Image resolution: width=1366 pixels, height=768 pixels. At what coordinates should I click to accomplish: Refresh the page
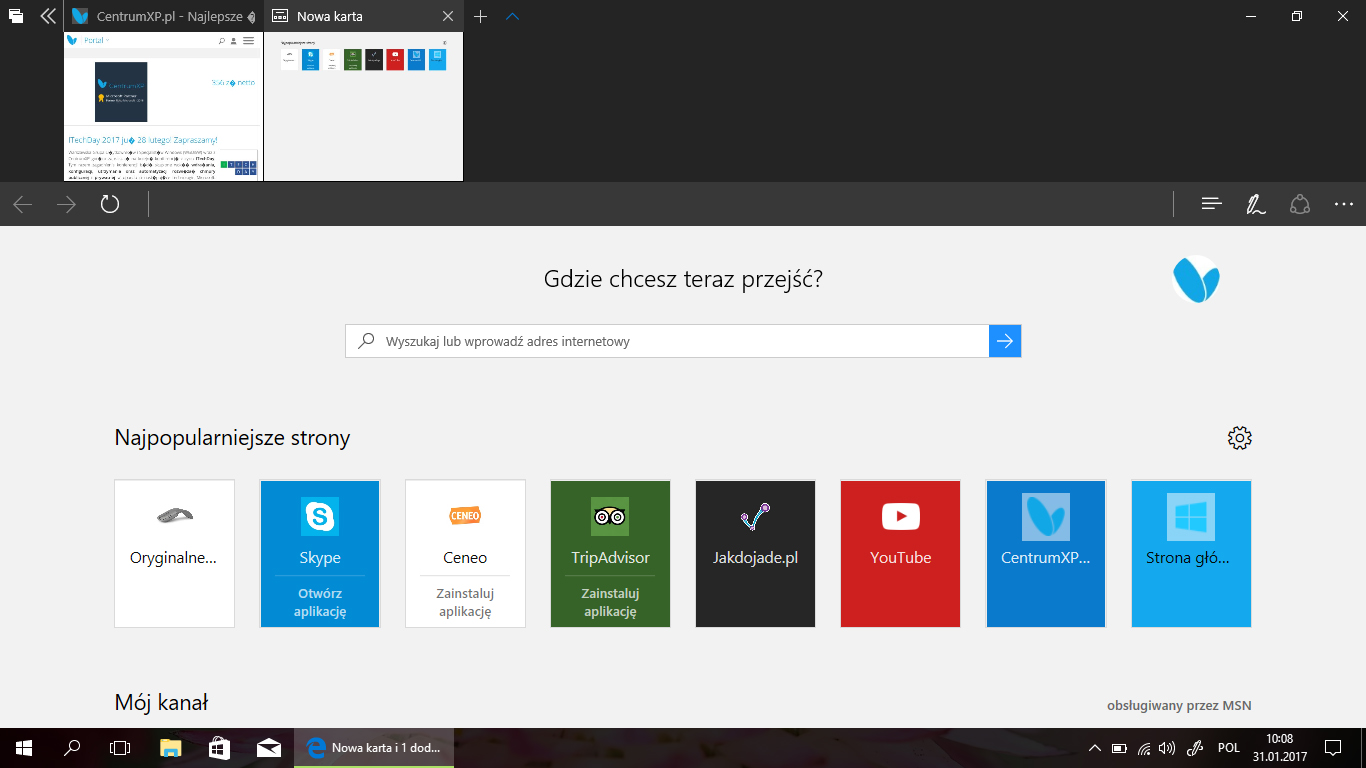(110, 204)
